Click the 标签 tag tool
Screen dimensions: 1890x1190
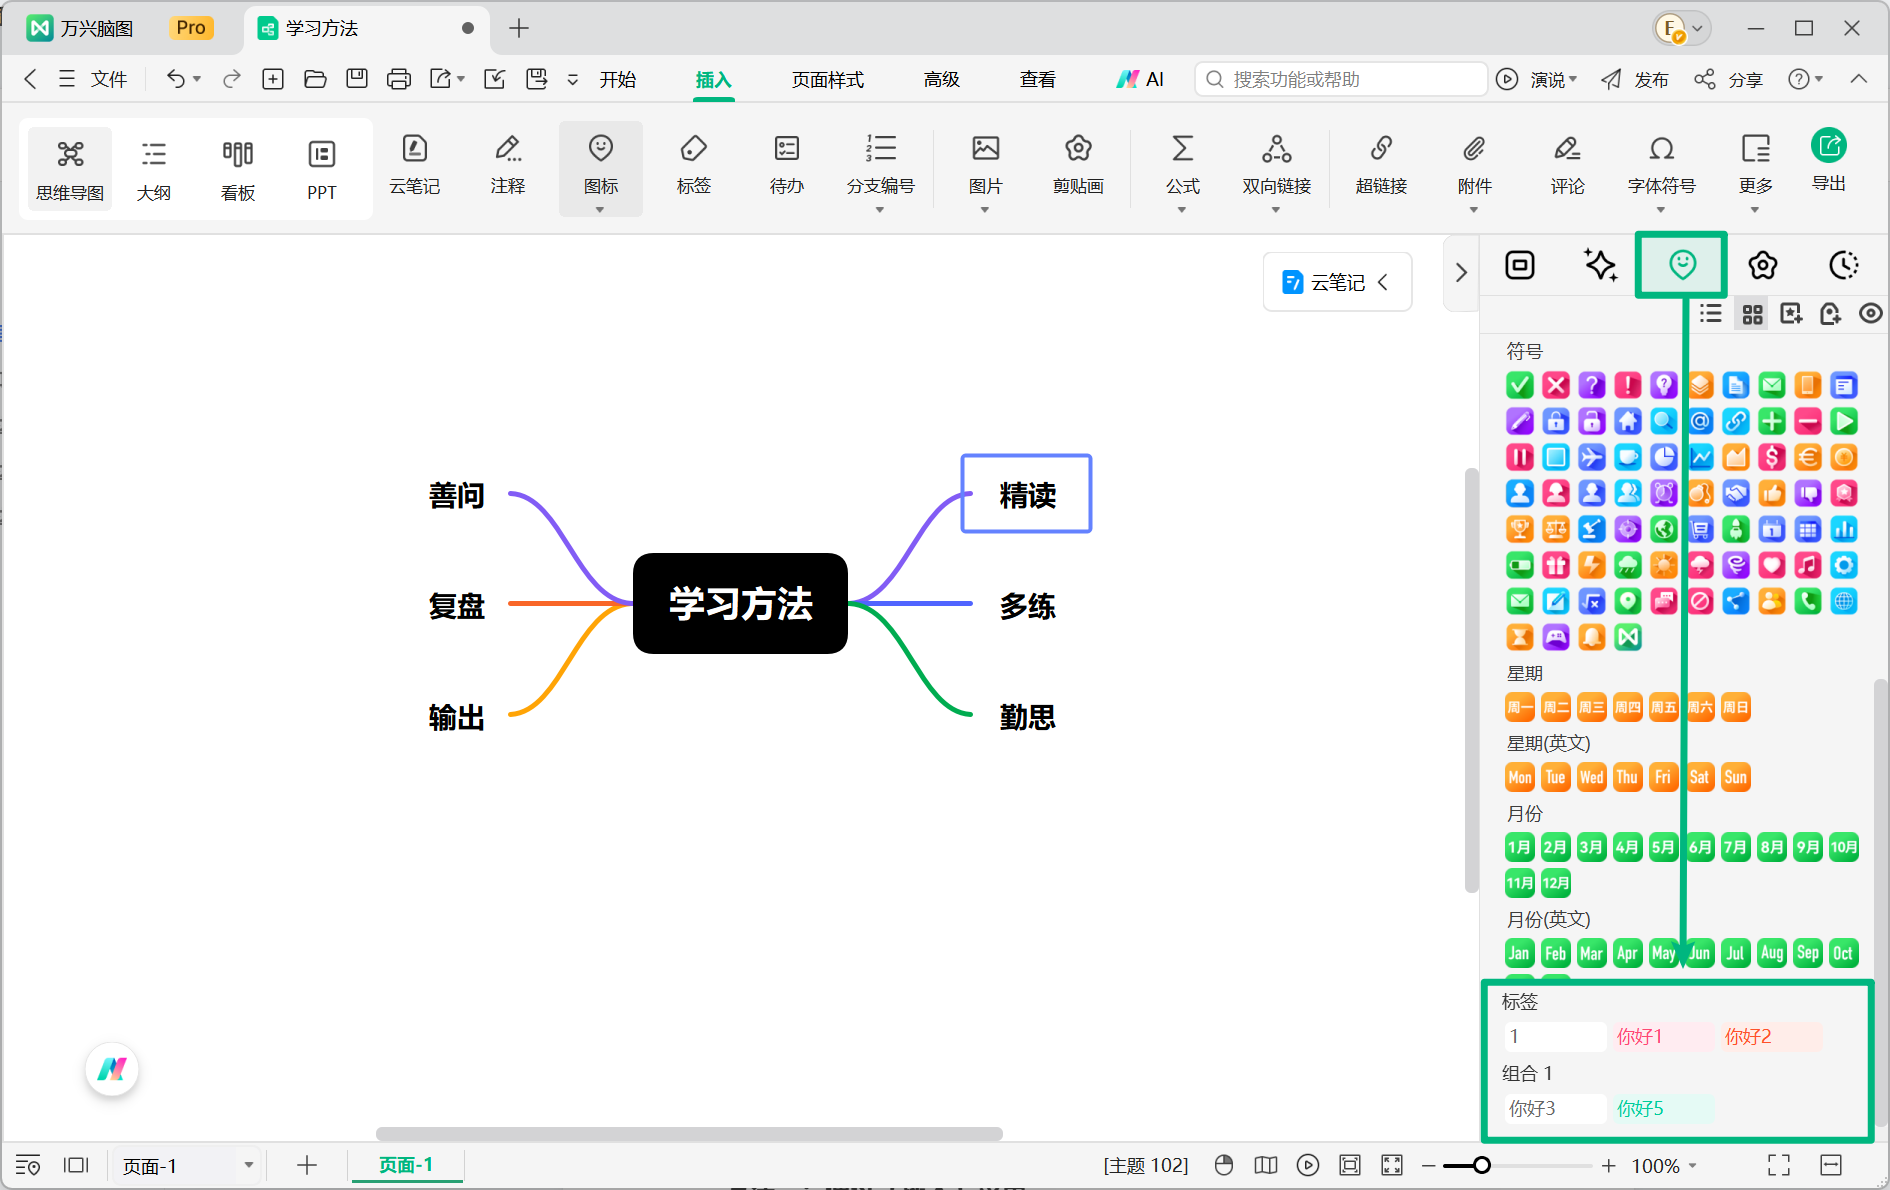tap(693, 166)
